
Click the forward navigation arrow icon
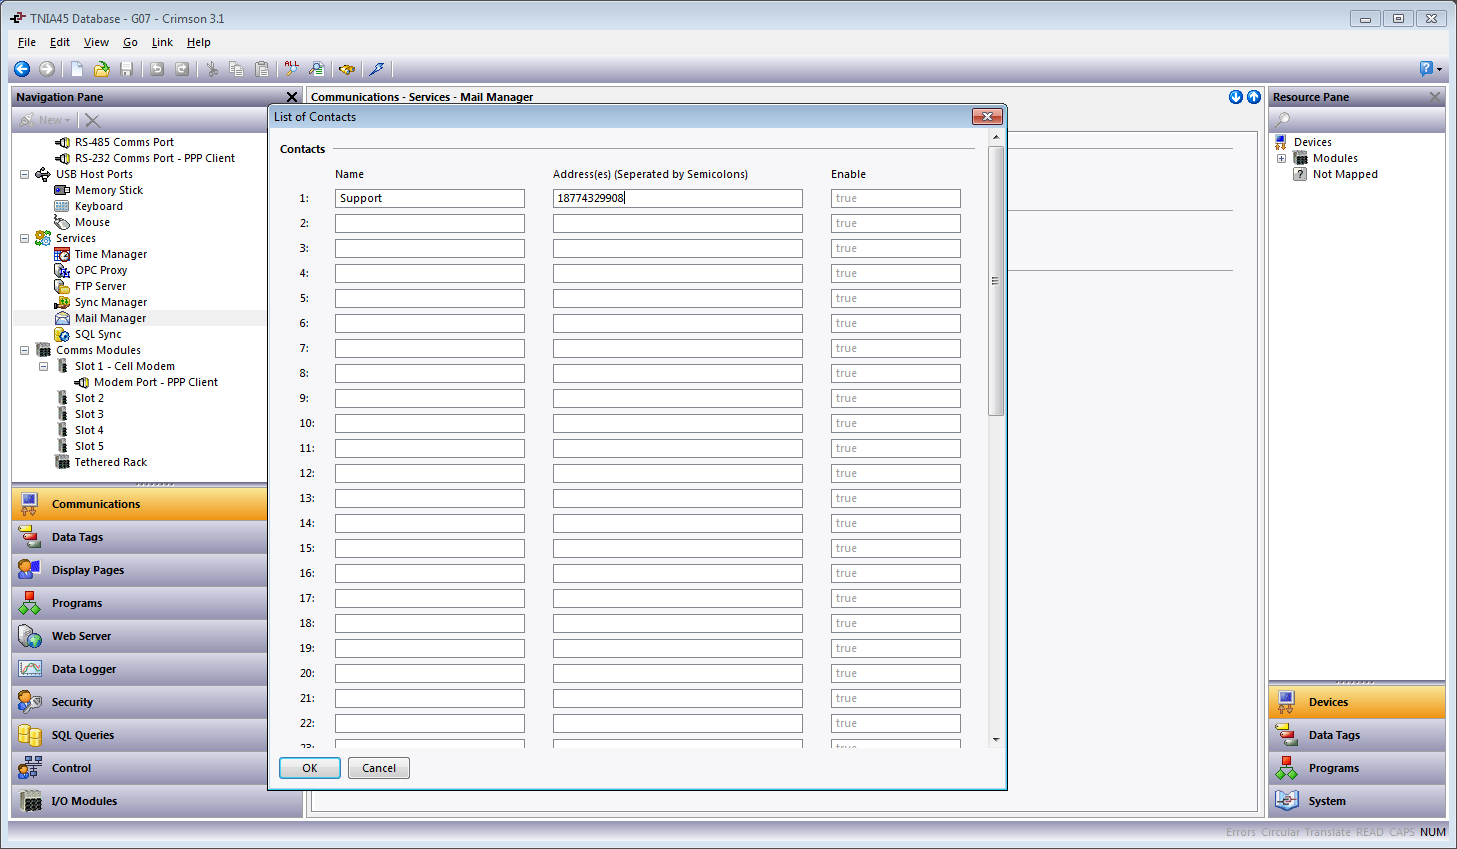point(47,69)
